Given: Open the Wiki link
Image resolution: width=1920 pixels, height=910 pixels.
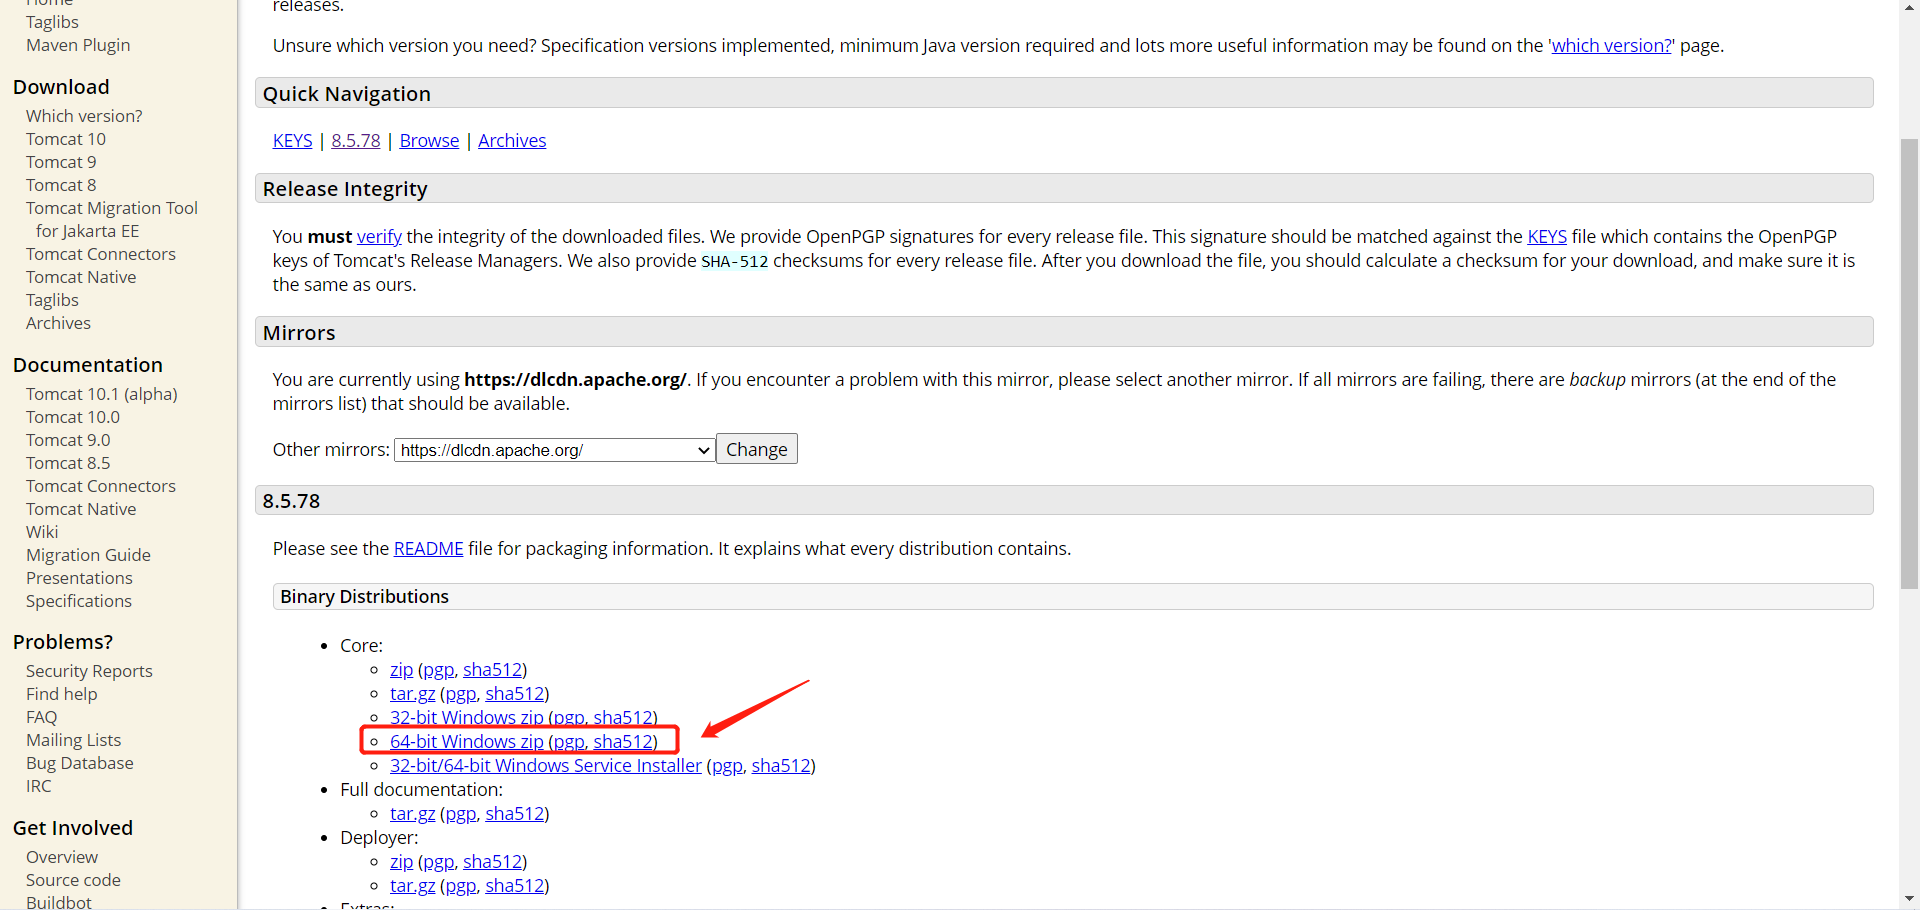Looking at the screenshot, I should click(42, 532).
